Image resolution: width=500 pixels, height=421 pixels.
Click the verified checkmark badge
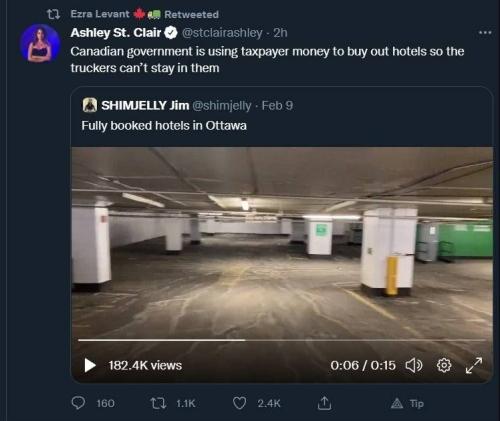[171, 33]
